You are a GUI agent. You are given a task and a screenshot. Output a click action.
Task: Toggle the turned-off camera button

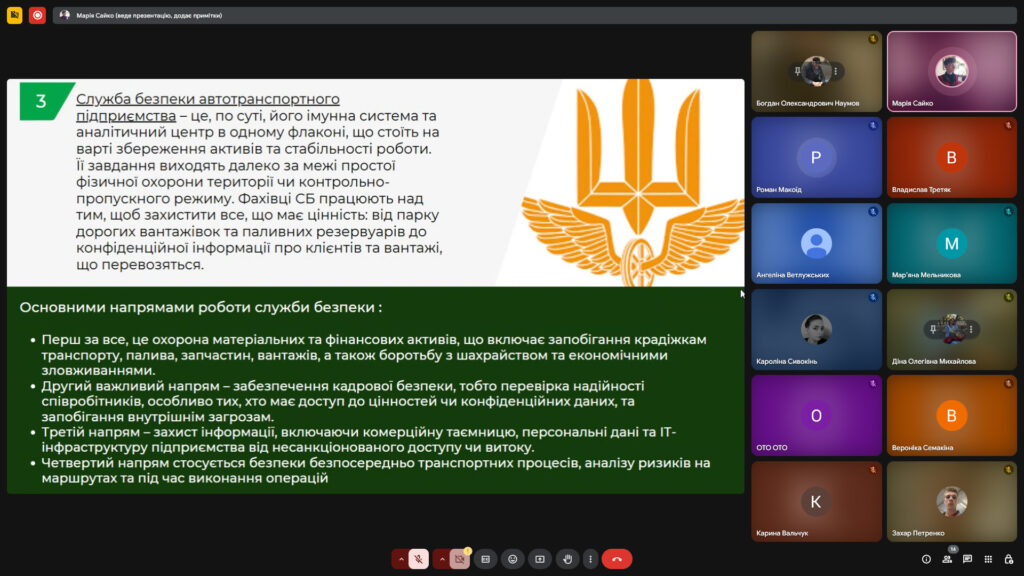click(460, 559)
